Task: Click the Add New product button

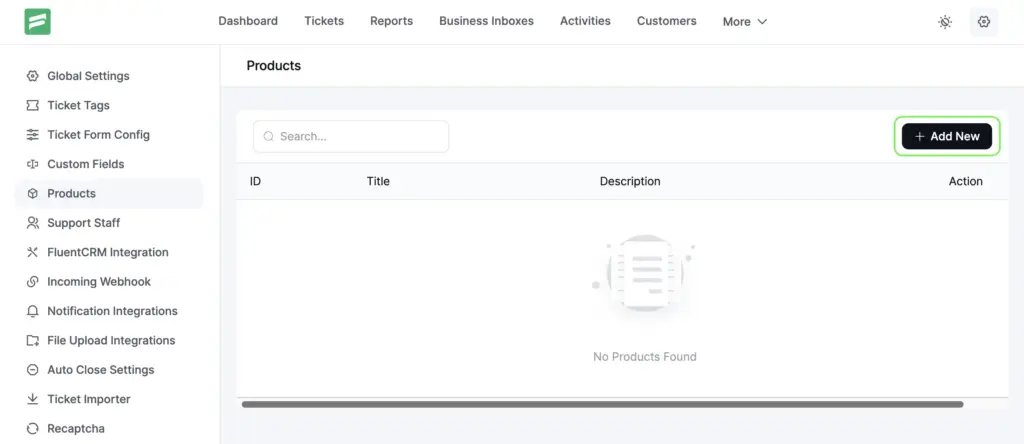Action: click(946, 136)
